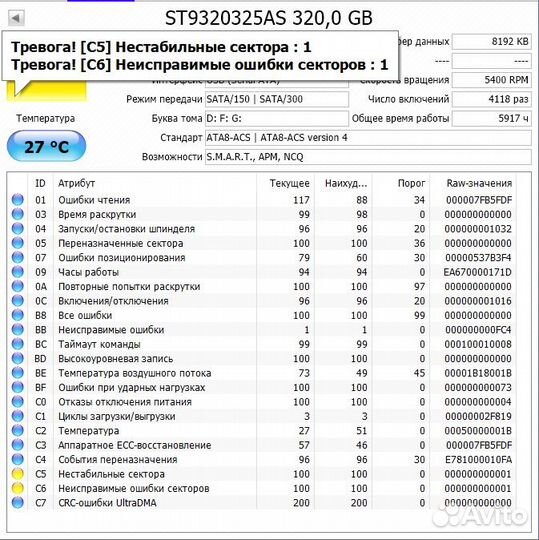The width and height of the screenshot is (539, 540).
Task: Click the Общее время работы value 5917 ч
Action: coord(491,118)
